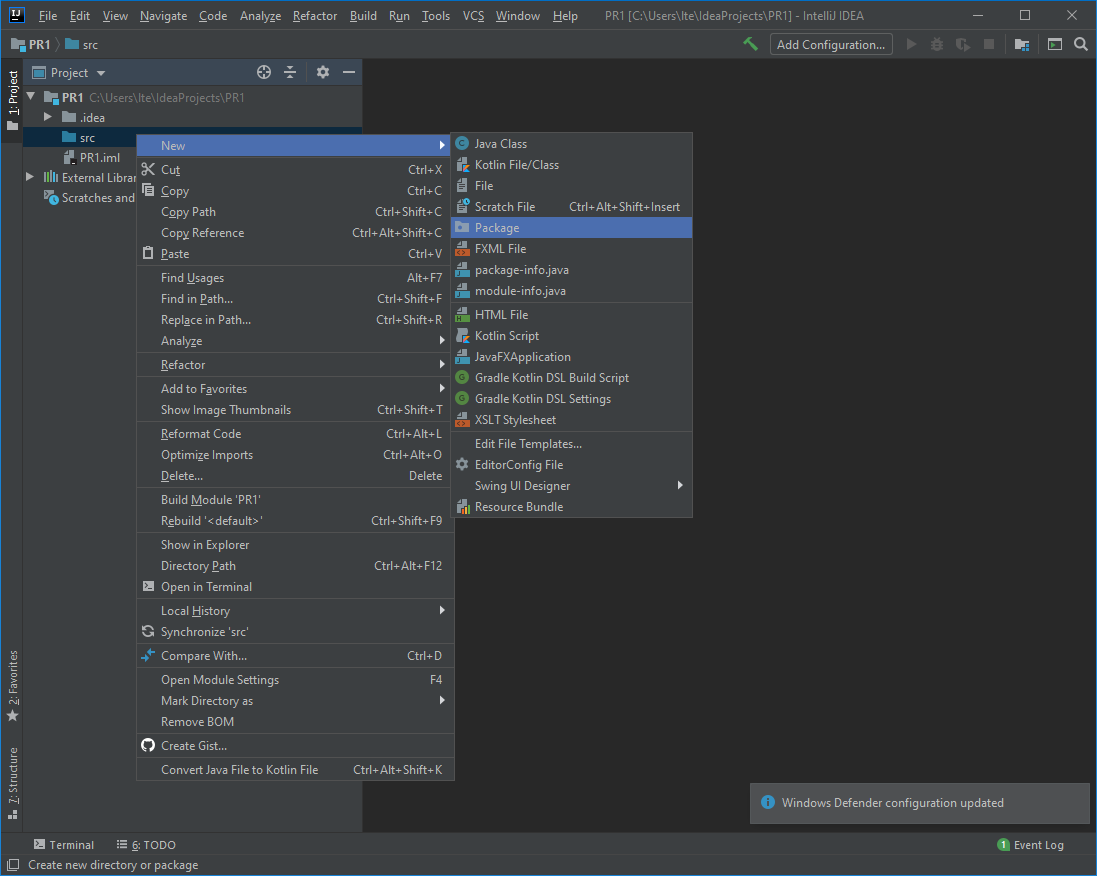1097x876 pixels.
Task: Expand the Refactor submenu in context menu
Action: 295,365
